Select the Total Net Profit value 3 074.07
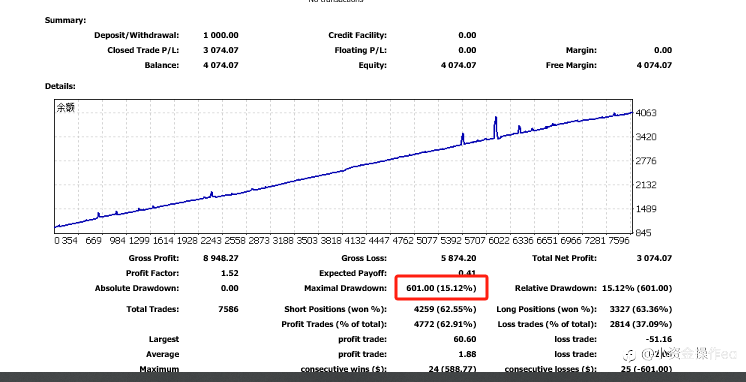This screenshot has width=746, height=382. click(654, 258)
